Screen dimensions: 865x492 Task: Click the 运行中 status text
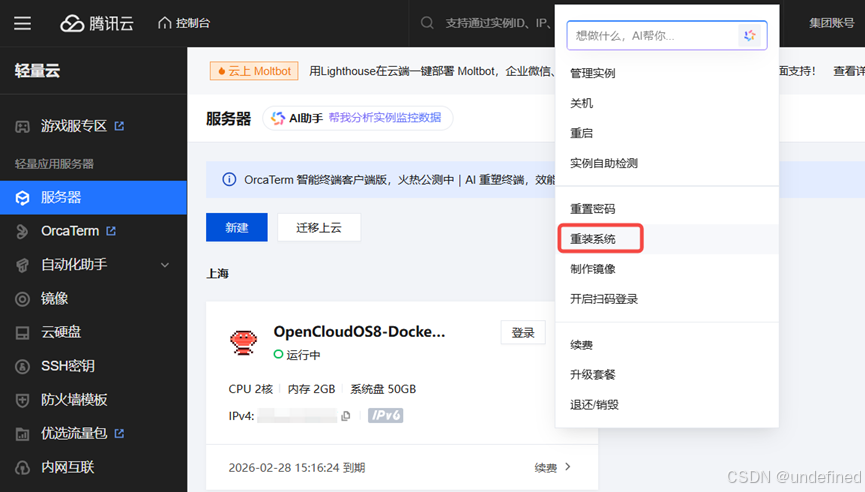pos(303,355)
